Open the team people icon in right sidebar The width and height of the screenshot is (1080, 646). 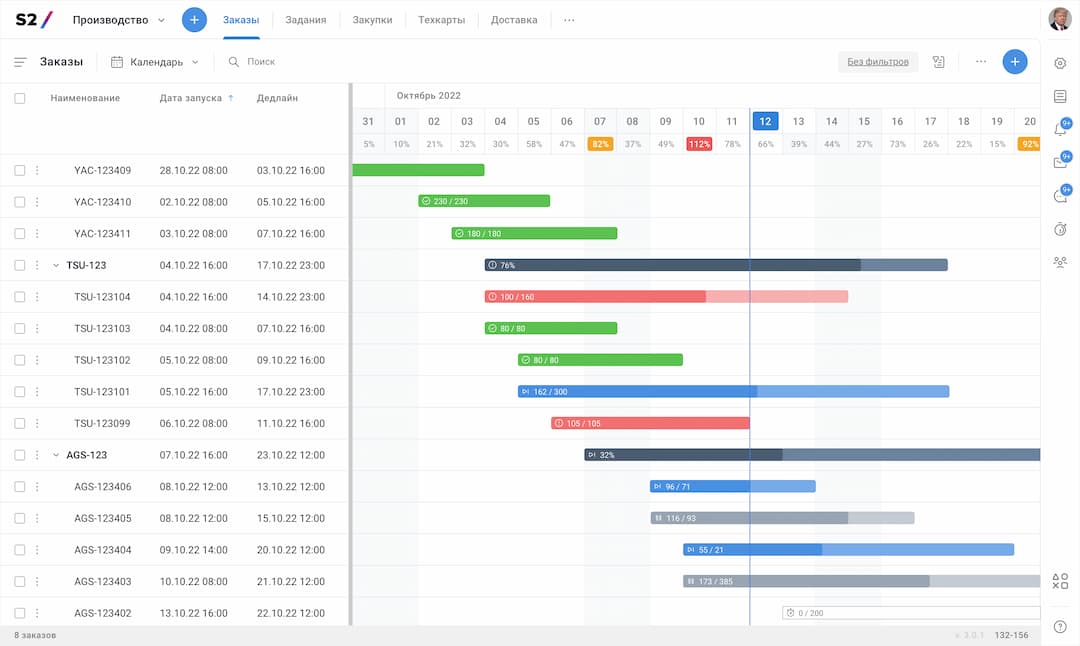(x=1060, y=262)
